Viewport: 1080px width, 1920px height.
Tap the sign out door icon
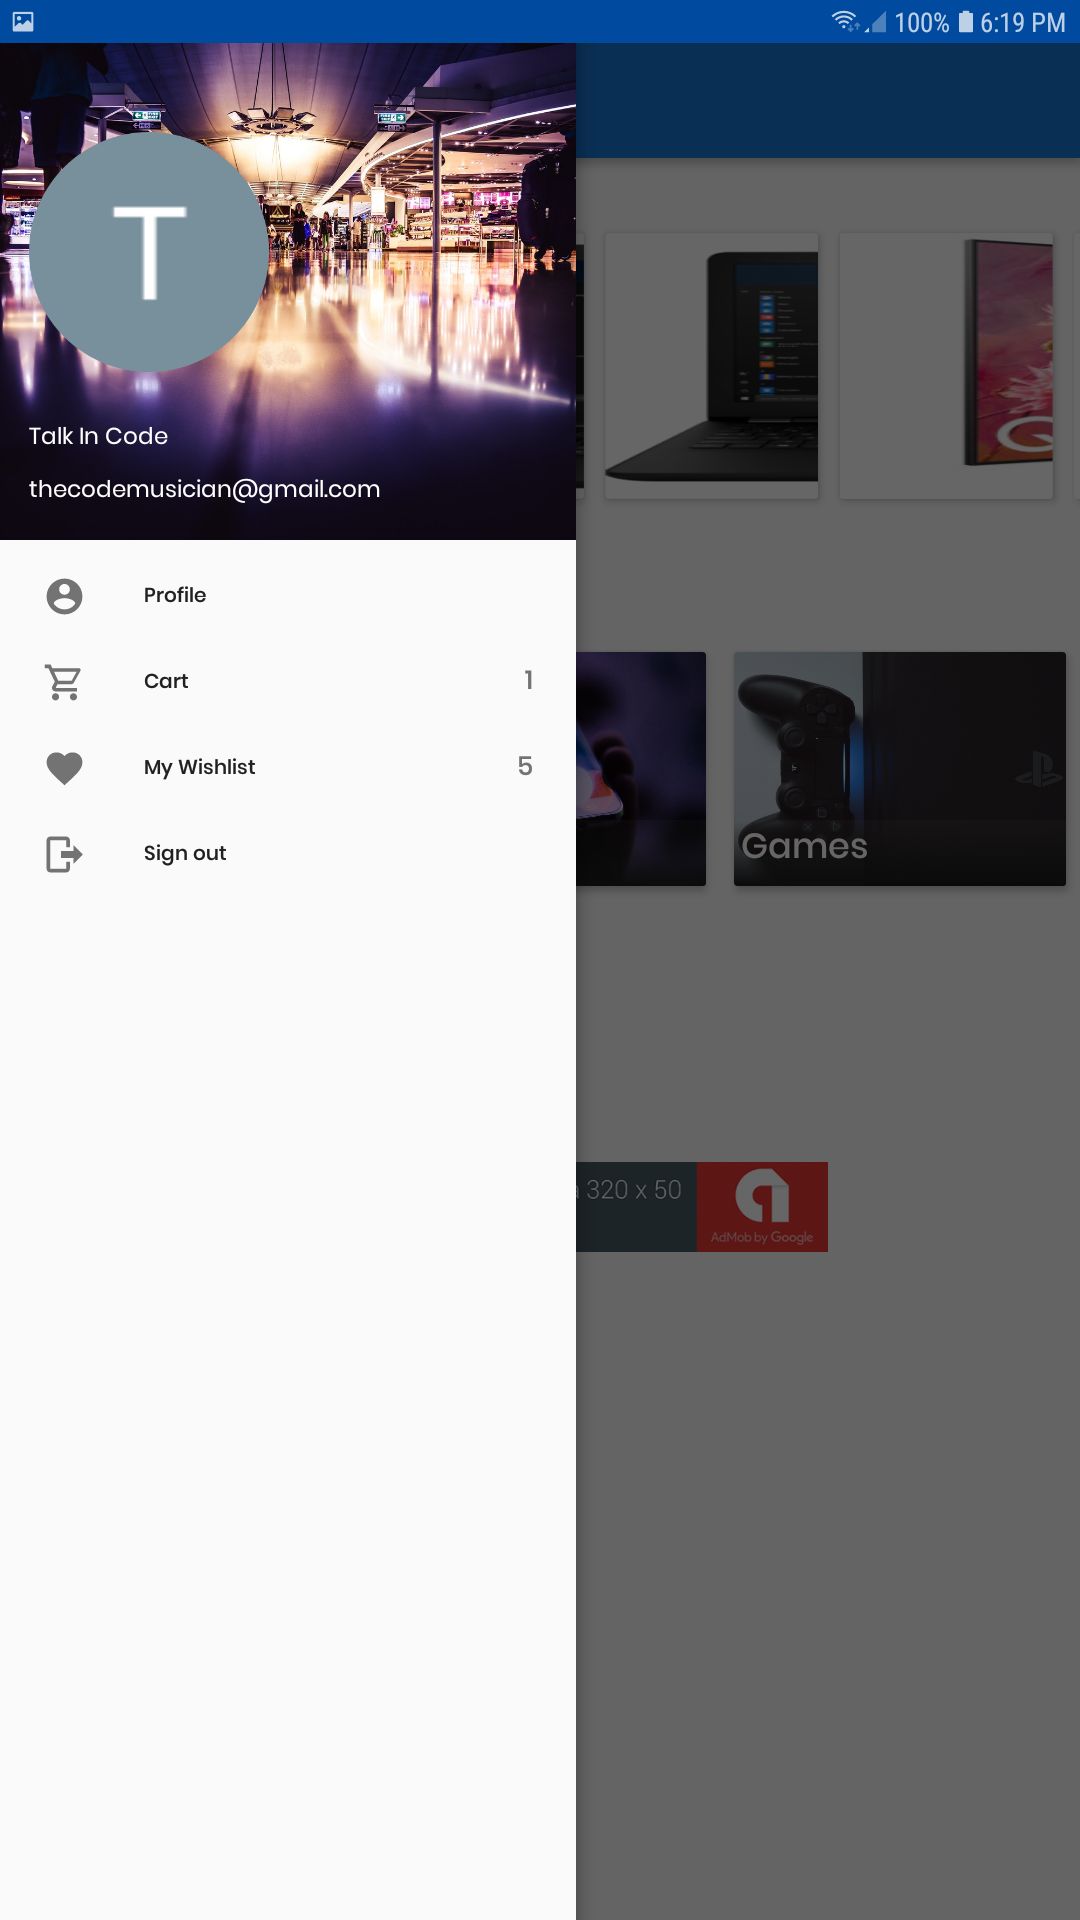64,854
